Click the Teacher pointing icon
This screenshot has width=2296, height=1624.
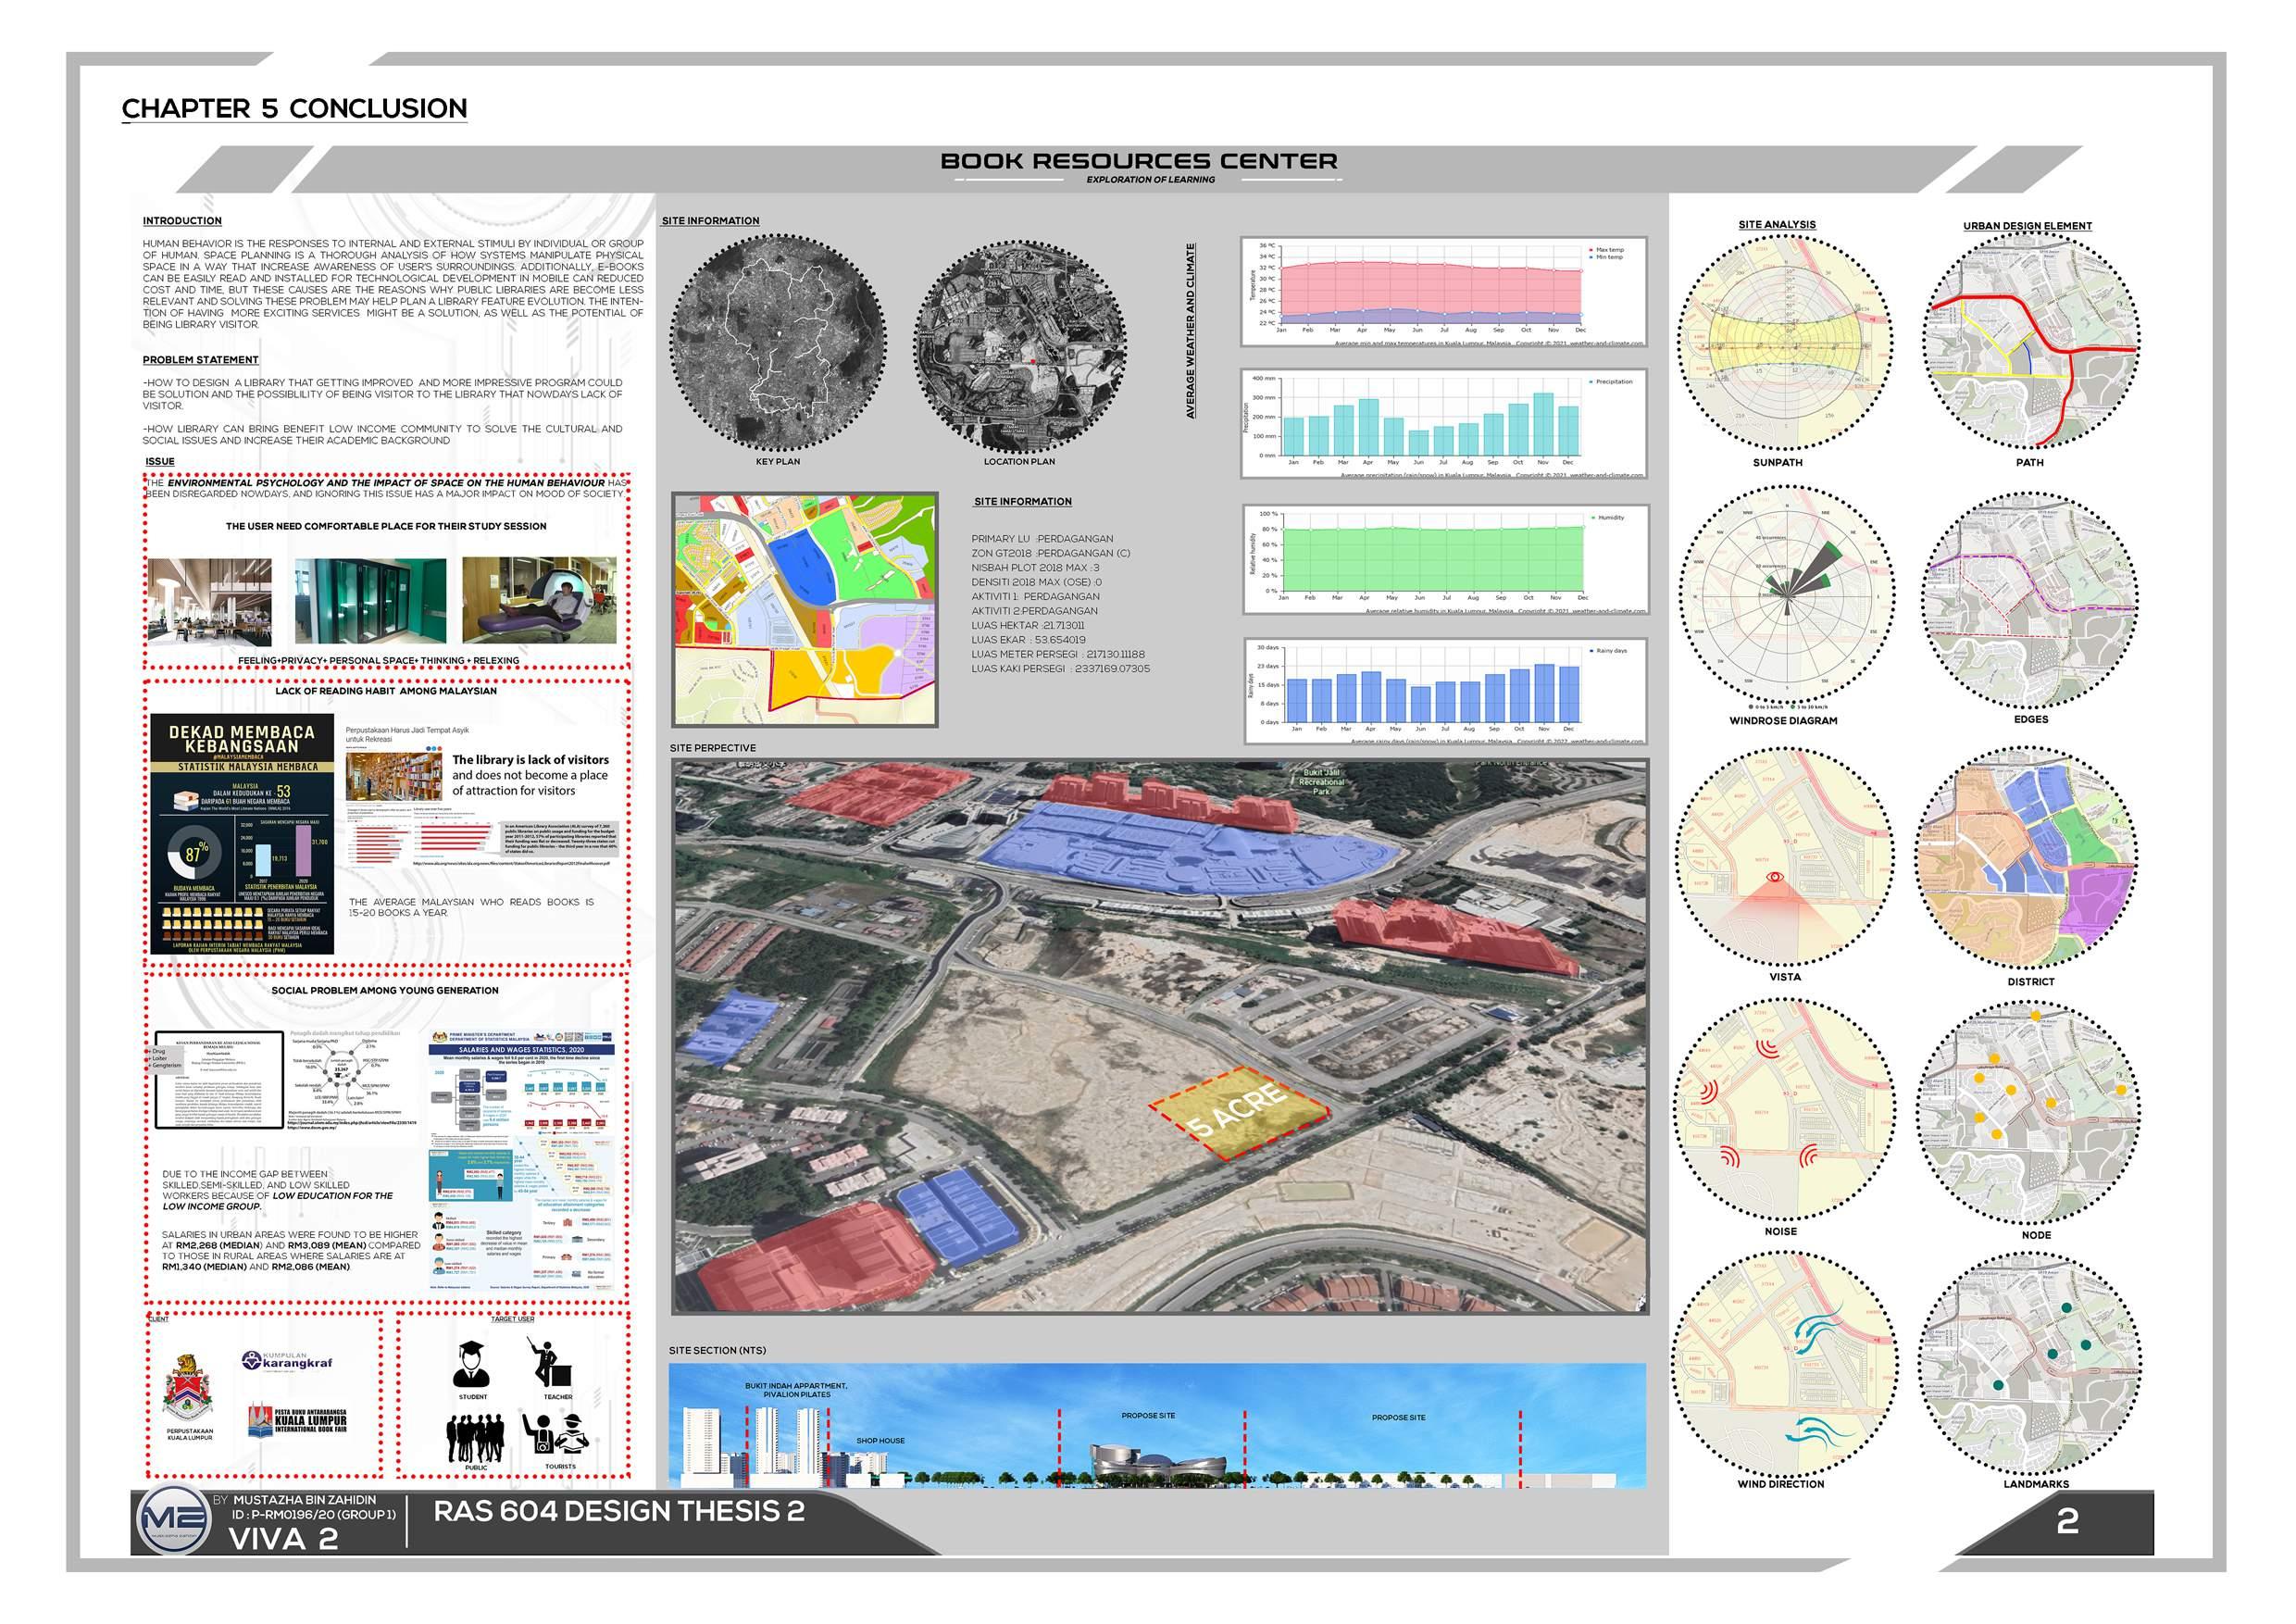pos(548,1364)
